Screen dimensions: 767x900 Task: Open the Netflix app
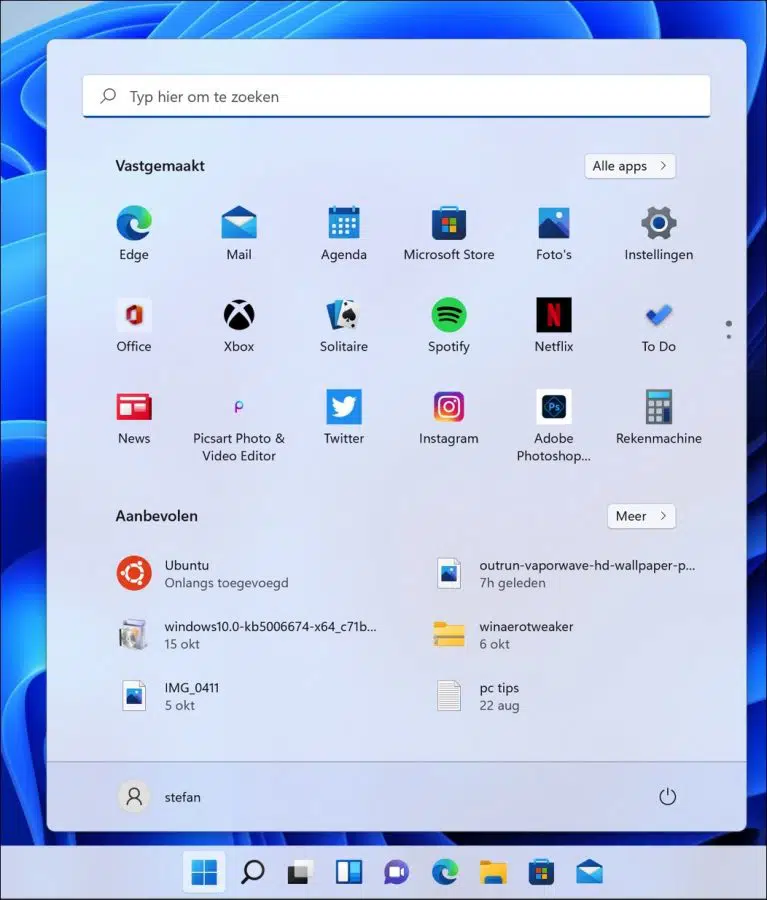(x=554, y=325)
